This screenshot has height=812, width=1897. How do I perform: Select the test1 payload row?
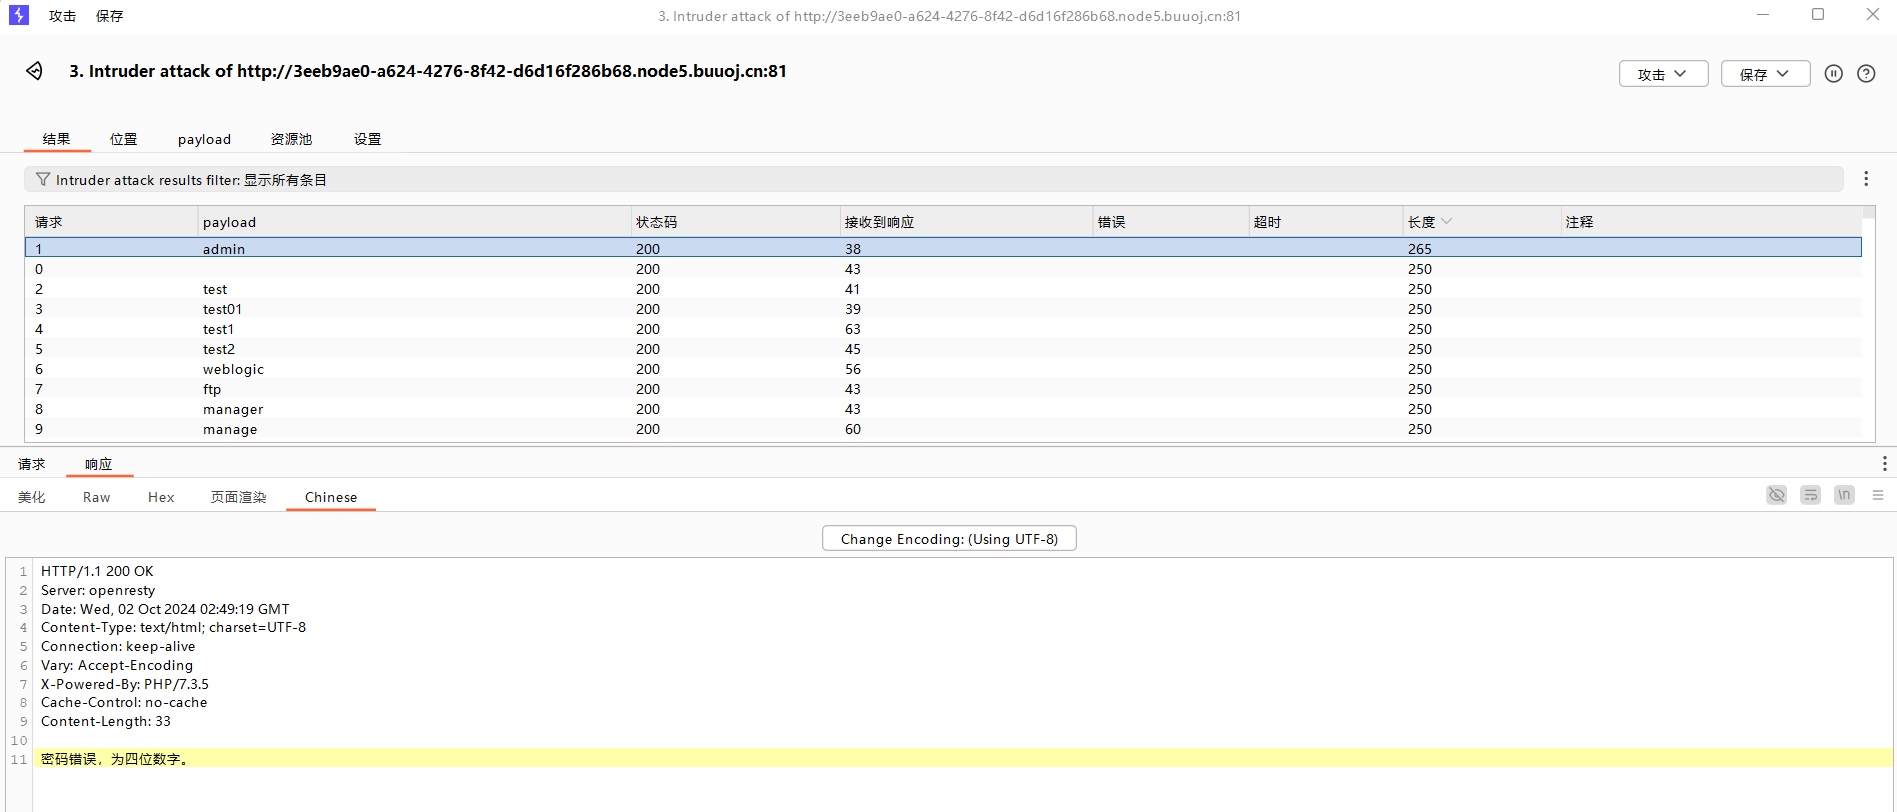[x=943, y=329]
